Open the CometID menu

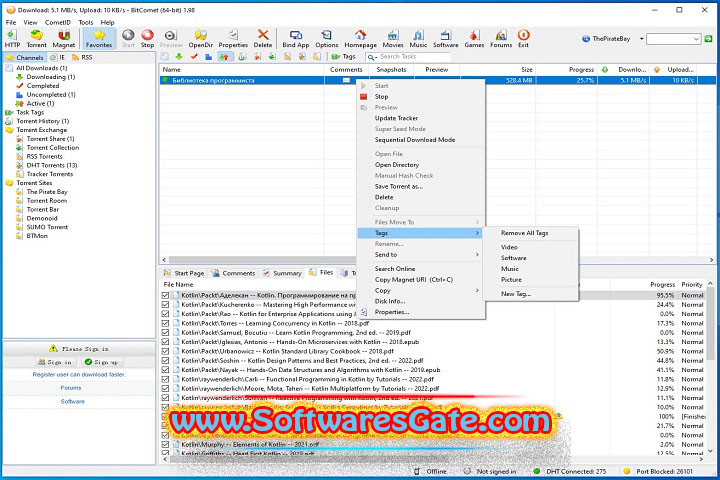(57, 22)
